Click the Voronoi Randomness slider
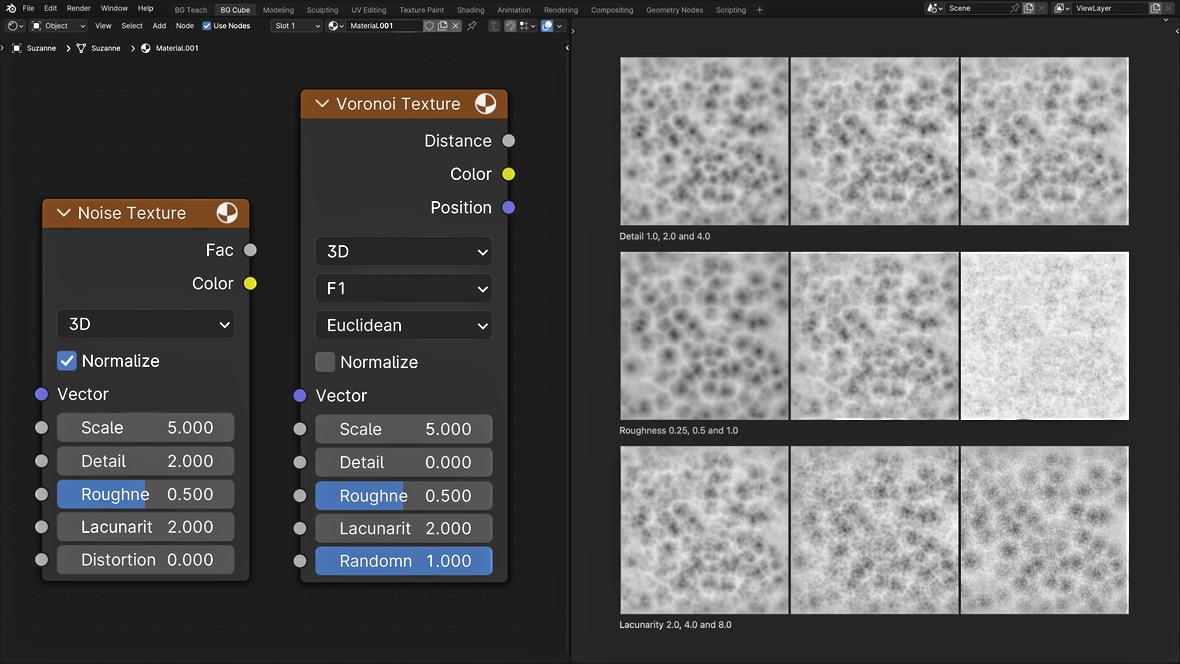This screenshot has width=1180, height=664. tap(403, 561)
